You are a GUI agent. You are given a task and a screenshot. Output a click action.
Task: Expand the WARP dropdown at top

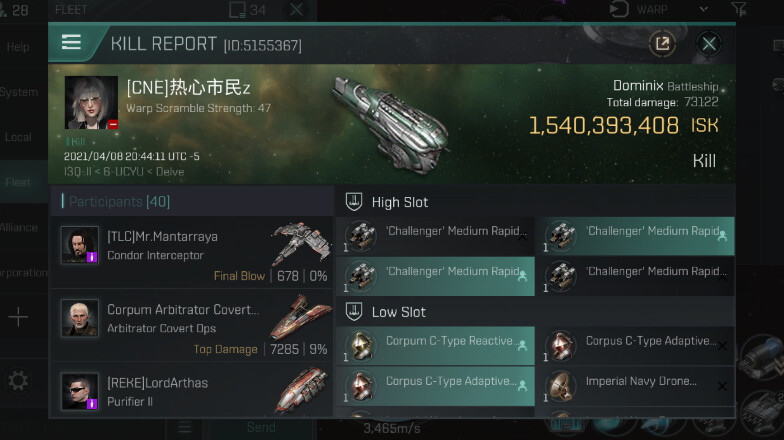(x=704, y=10)
